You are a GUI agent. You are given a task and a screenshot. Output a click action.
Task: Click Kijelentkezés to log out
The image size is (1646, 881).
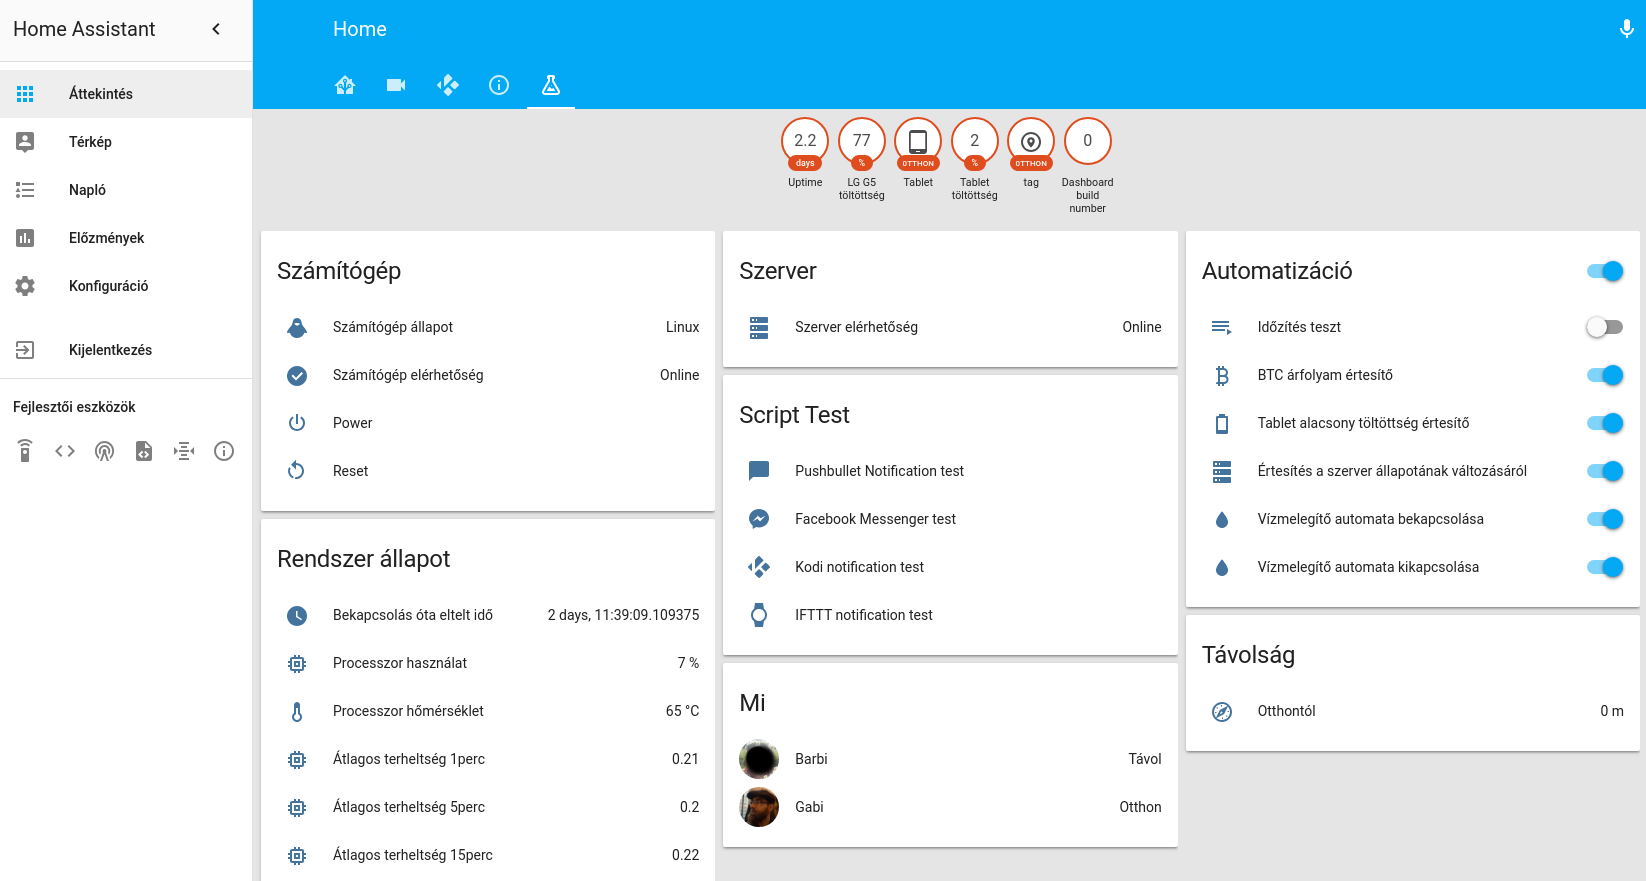(x=110, y=350)
